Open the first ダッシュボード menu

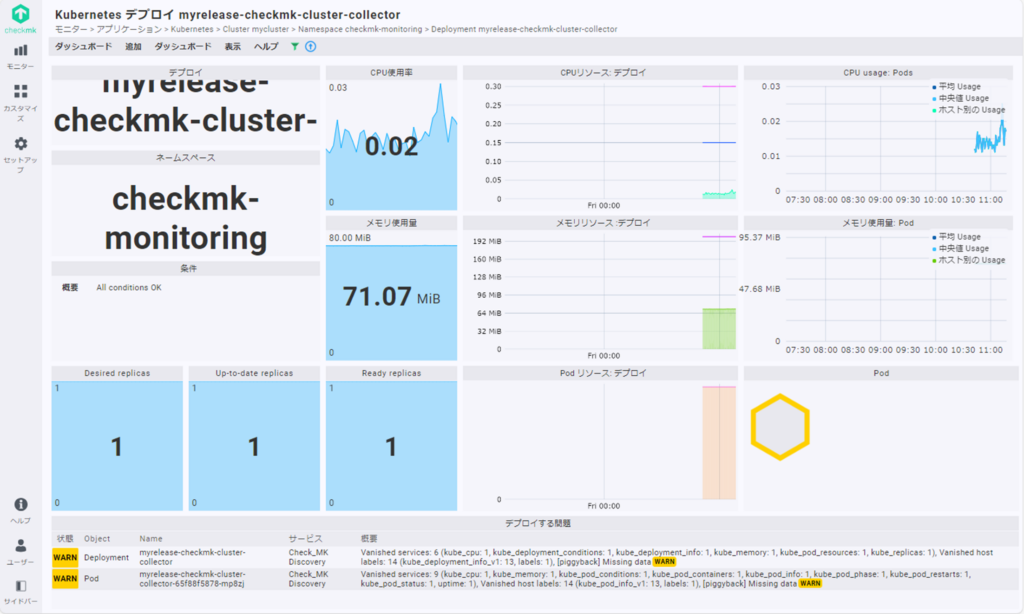tap(84, 46)
